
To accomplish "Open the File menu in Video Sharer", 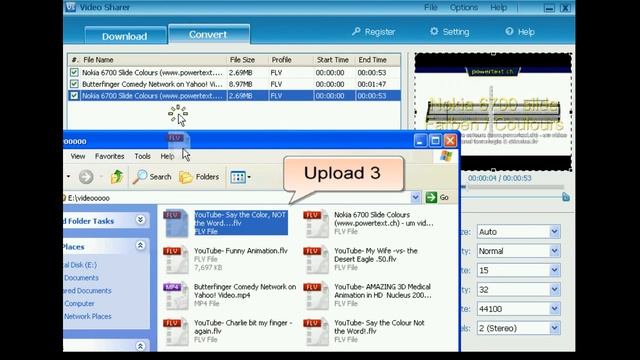I will (x=431, y=7).
